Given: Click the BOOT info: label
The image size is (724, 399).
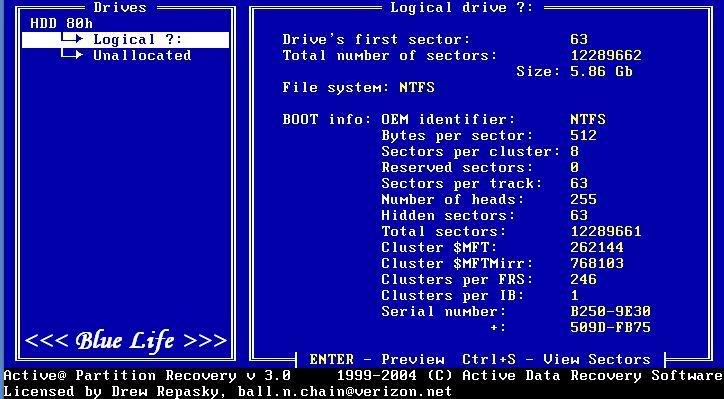Looking at the screenshot, I should coord(327,120).
